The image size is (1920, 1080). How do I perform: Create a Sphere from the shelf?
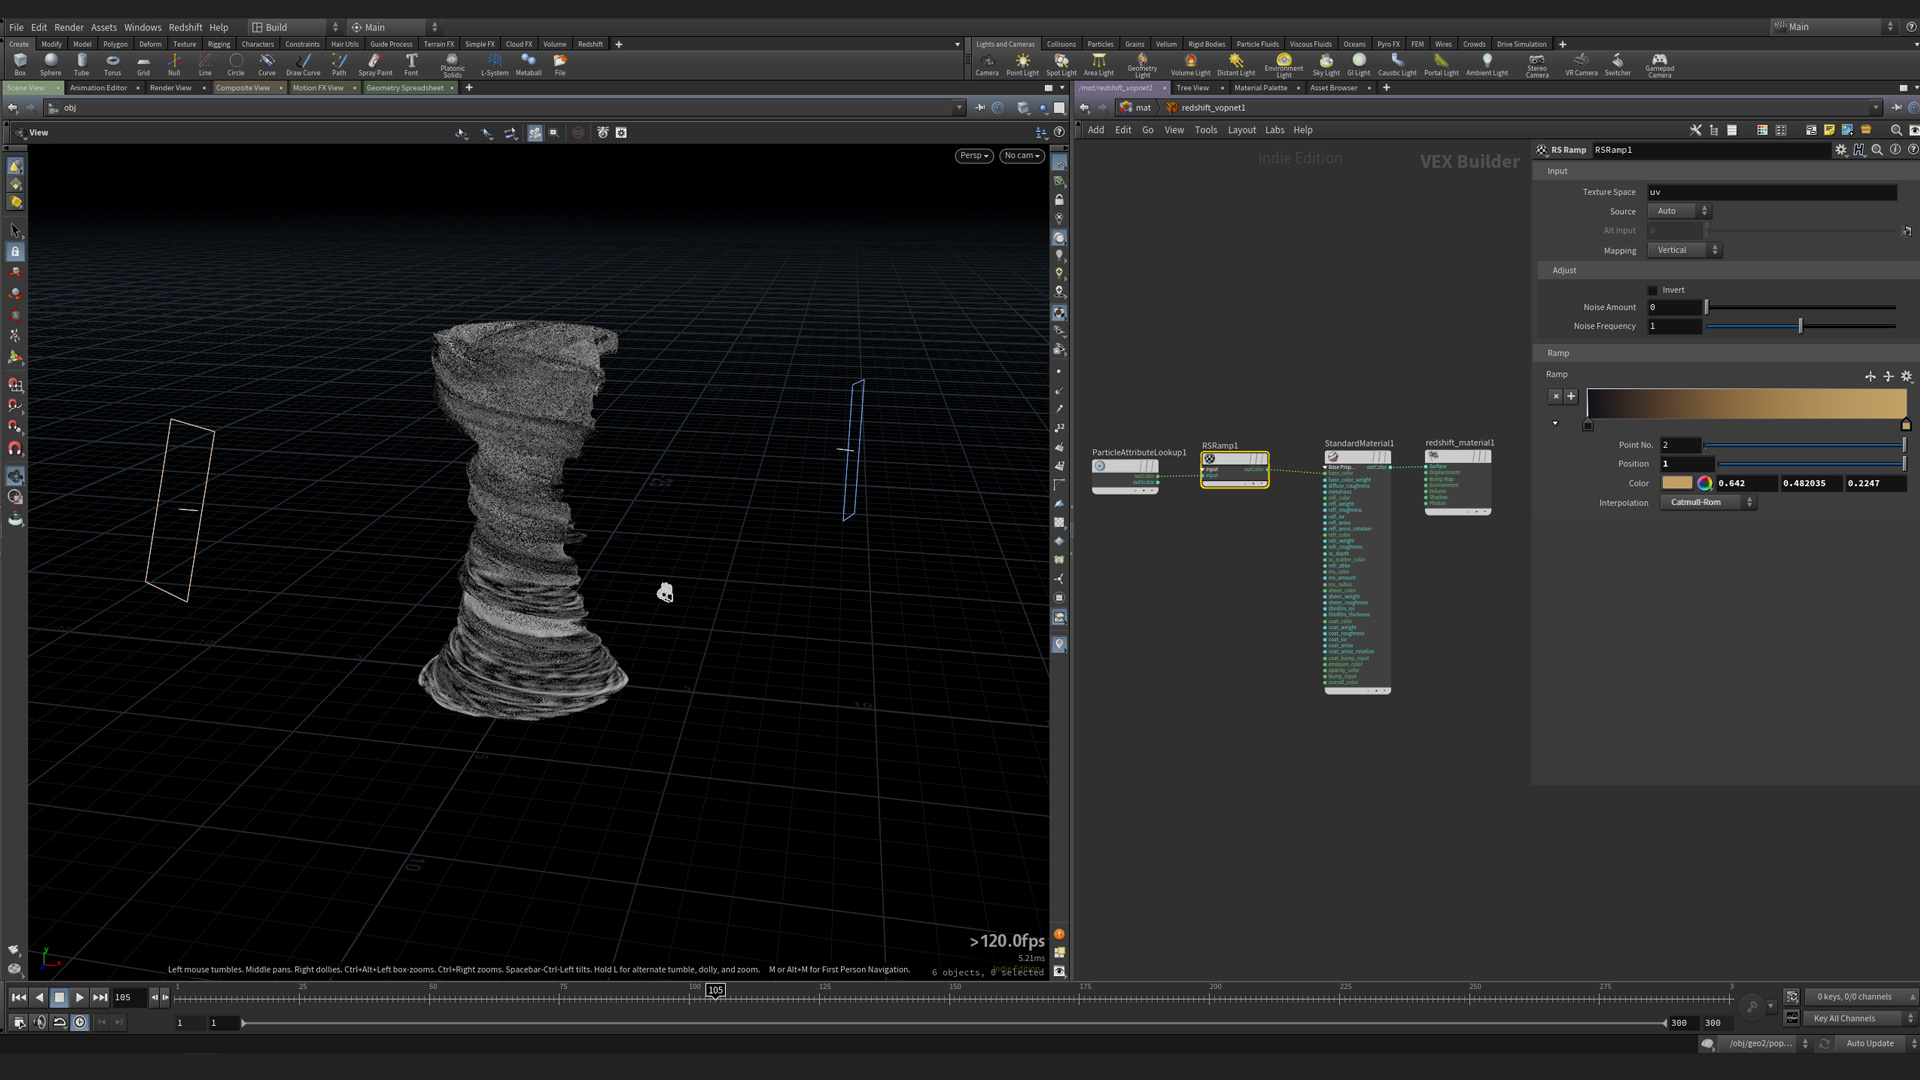coord(50,64)
